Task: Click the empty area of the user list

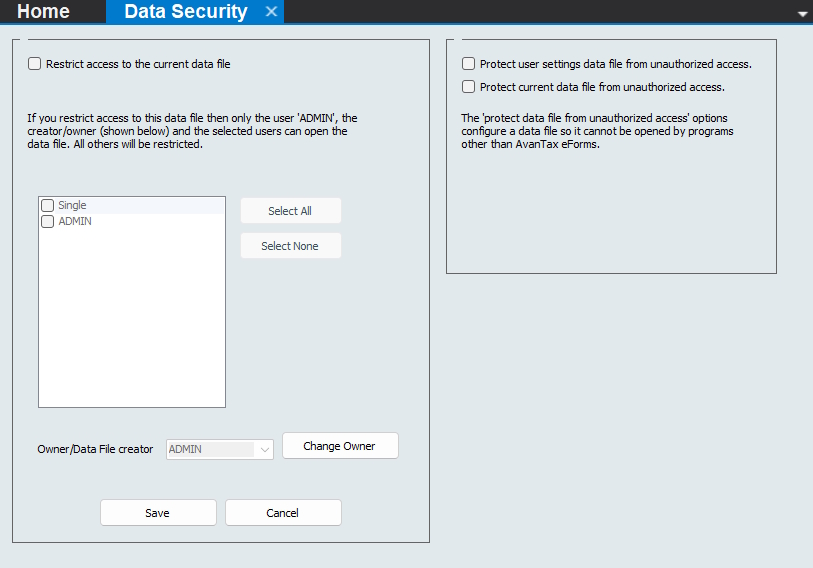Action: [131, 320]
